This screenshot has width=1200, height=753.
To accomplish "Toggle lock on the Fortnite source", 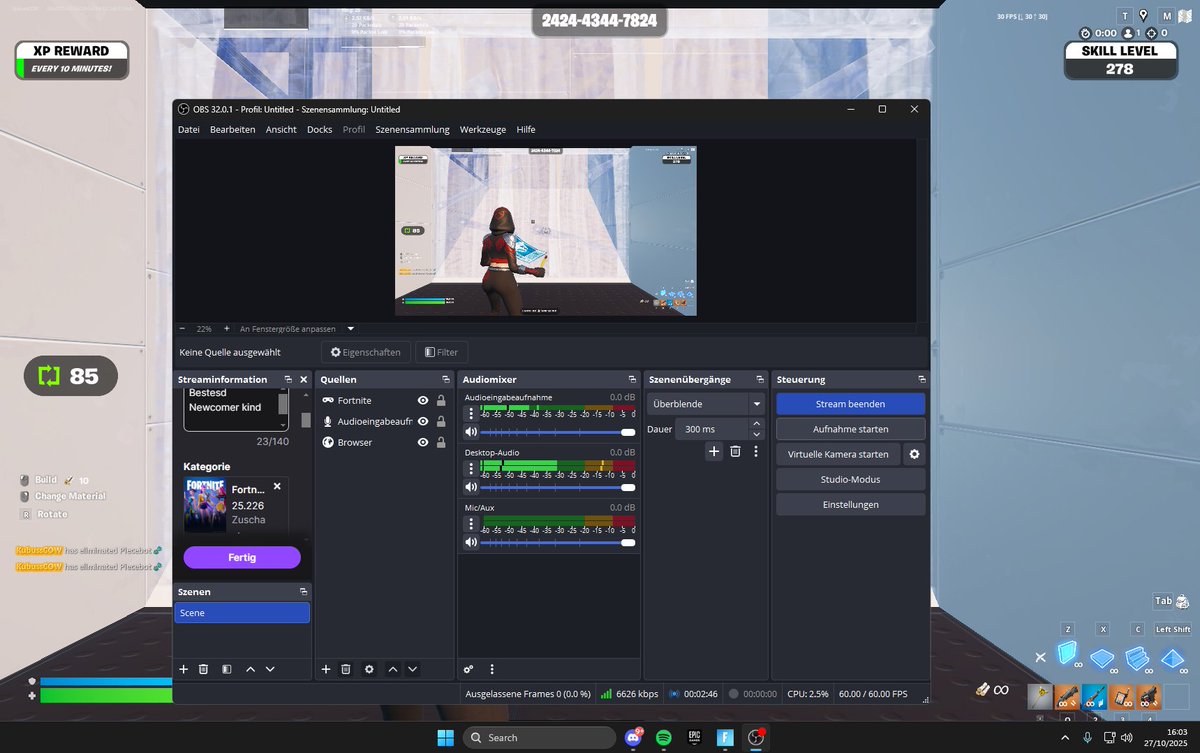I will pos(441,400).
